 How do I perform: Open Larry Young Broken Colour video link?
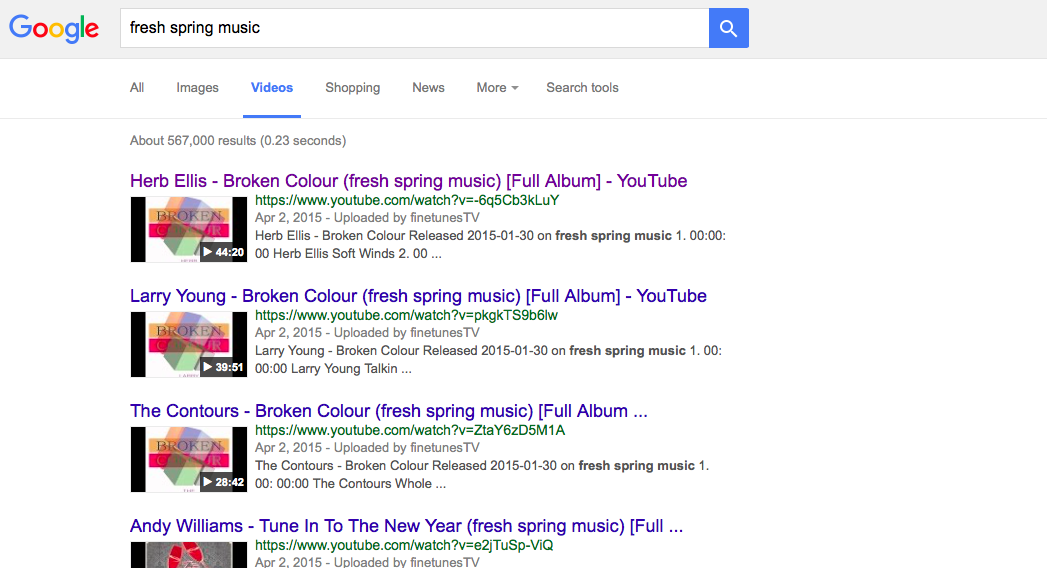coord(418,296)
